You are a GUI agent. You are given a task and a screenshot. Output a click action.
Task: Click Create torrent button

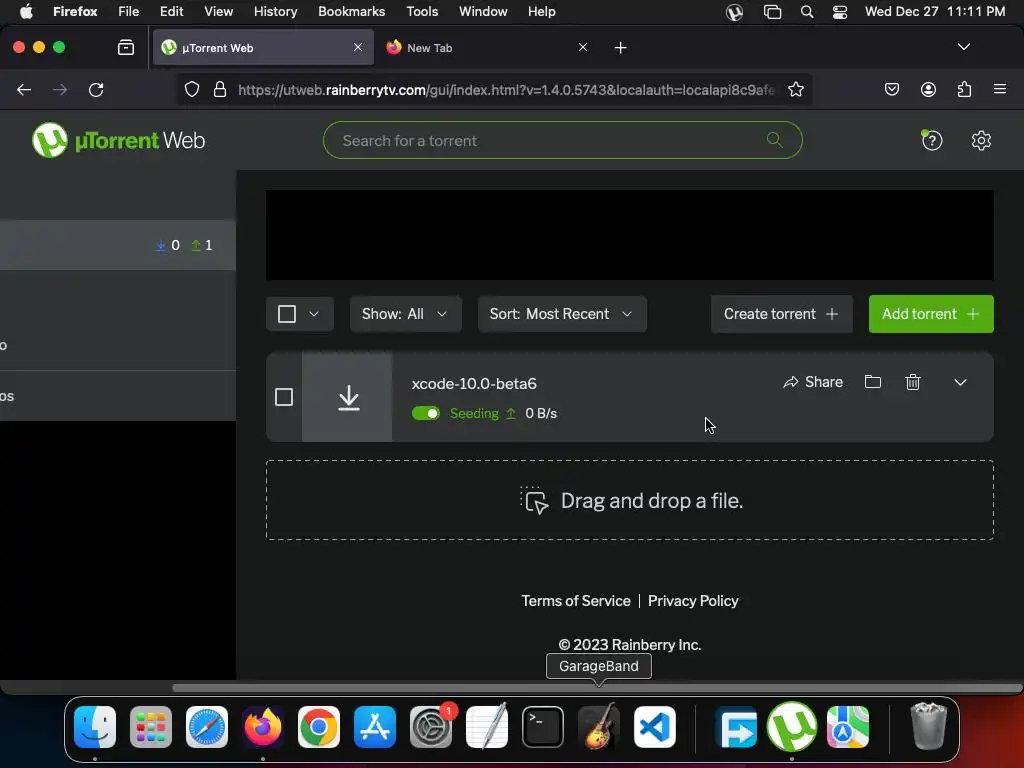(782, 314)
